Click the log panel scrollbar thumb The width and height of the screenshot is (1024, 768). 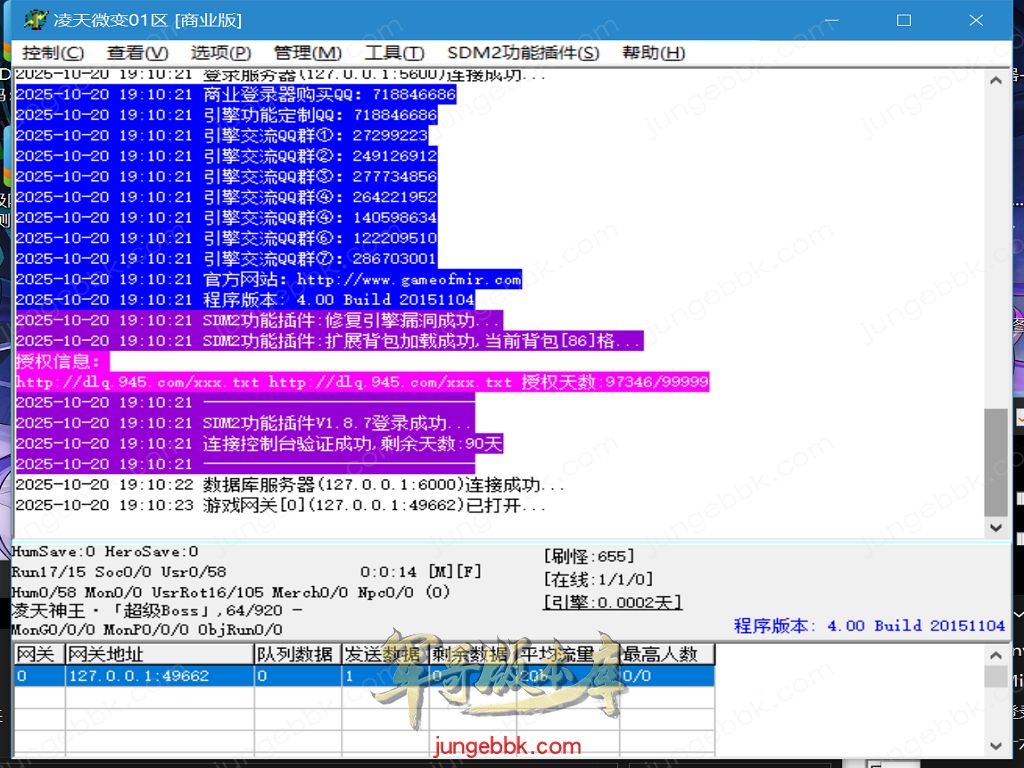coord(996,461)
